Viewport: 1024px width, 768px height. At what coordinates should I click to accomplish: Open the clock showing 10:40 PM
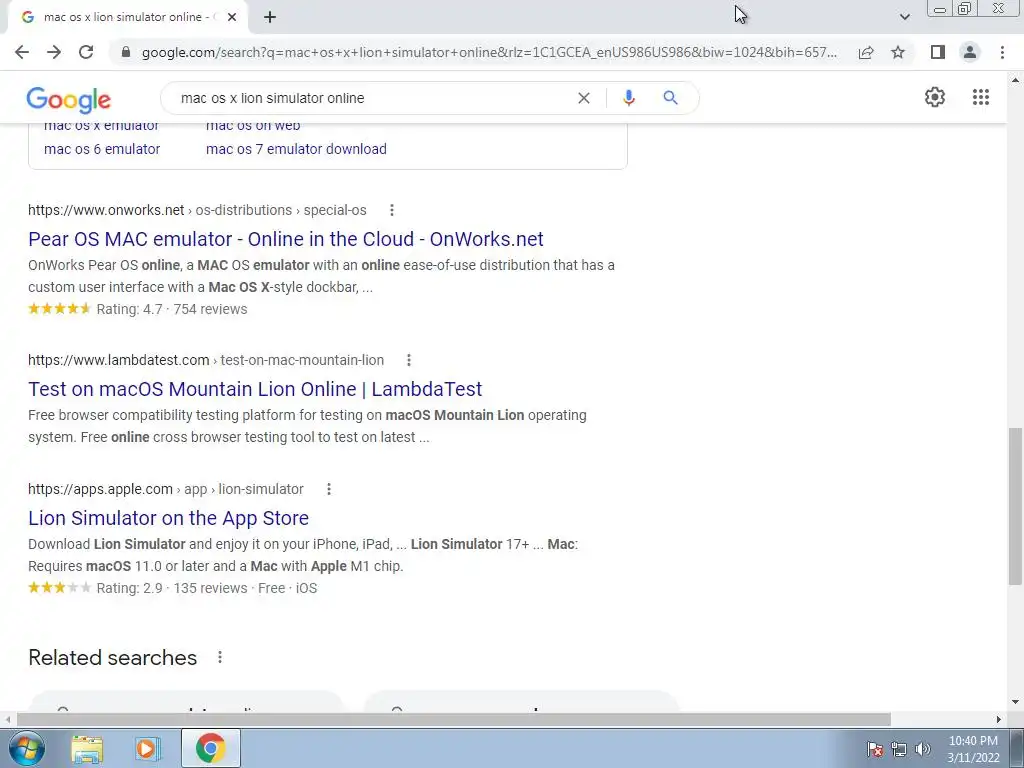click(973, 749)
